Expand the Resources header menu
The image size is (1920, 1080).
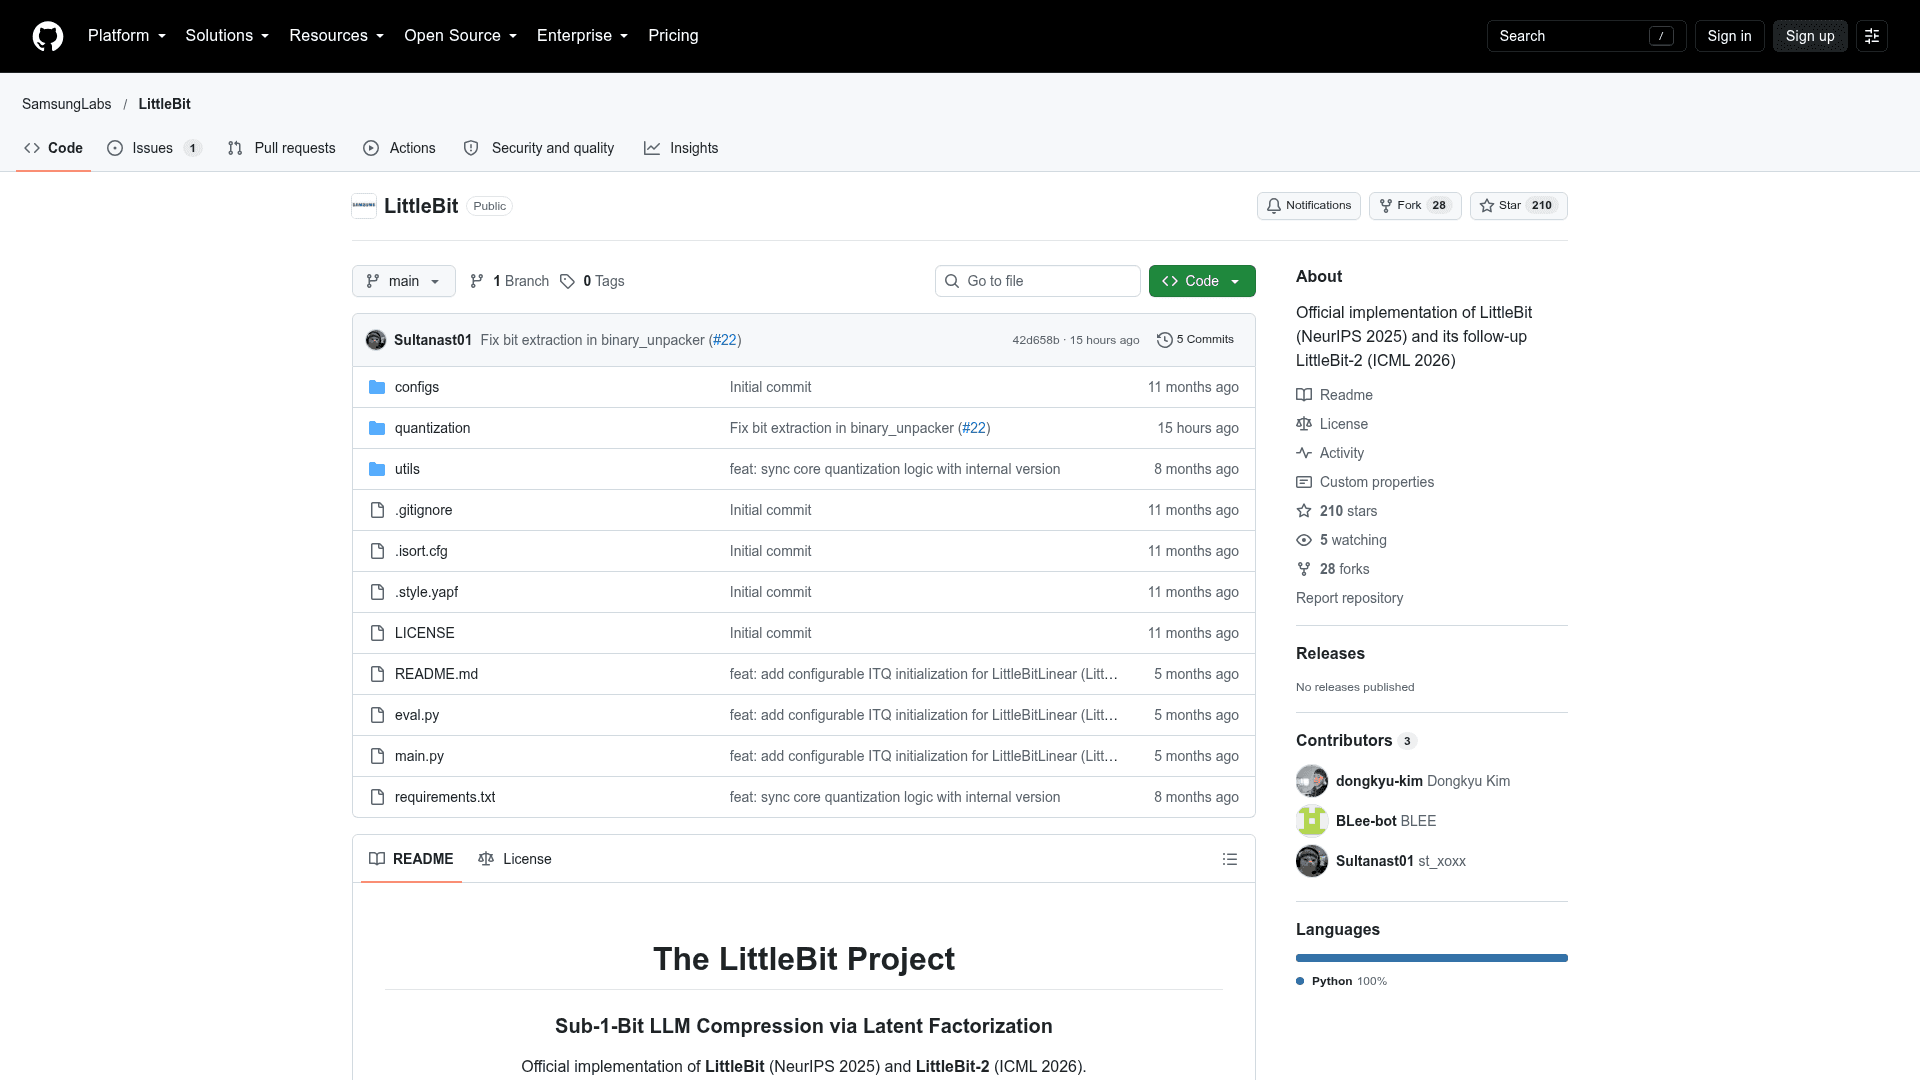click(337, 36)
